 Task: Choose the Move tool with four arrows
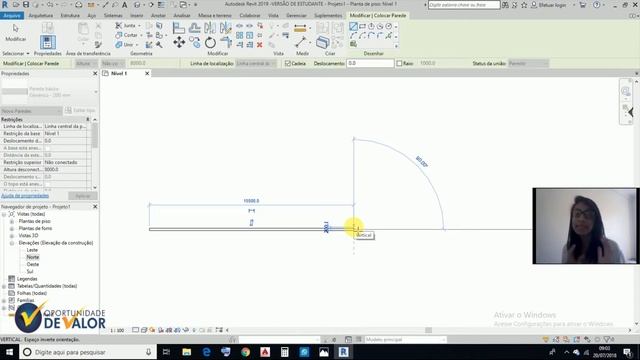point(179,42)
